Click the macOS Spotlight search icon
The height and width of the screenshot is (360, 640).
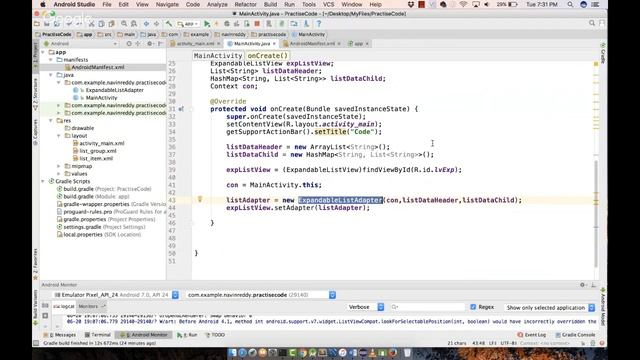click(570, 4)
